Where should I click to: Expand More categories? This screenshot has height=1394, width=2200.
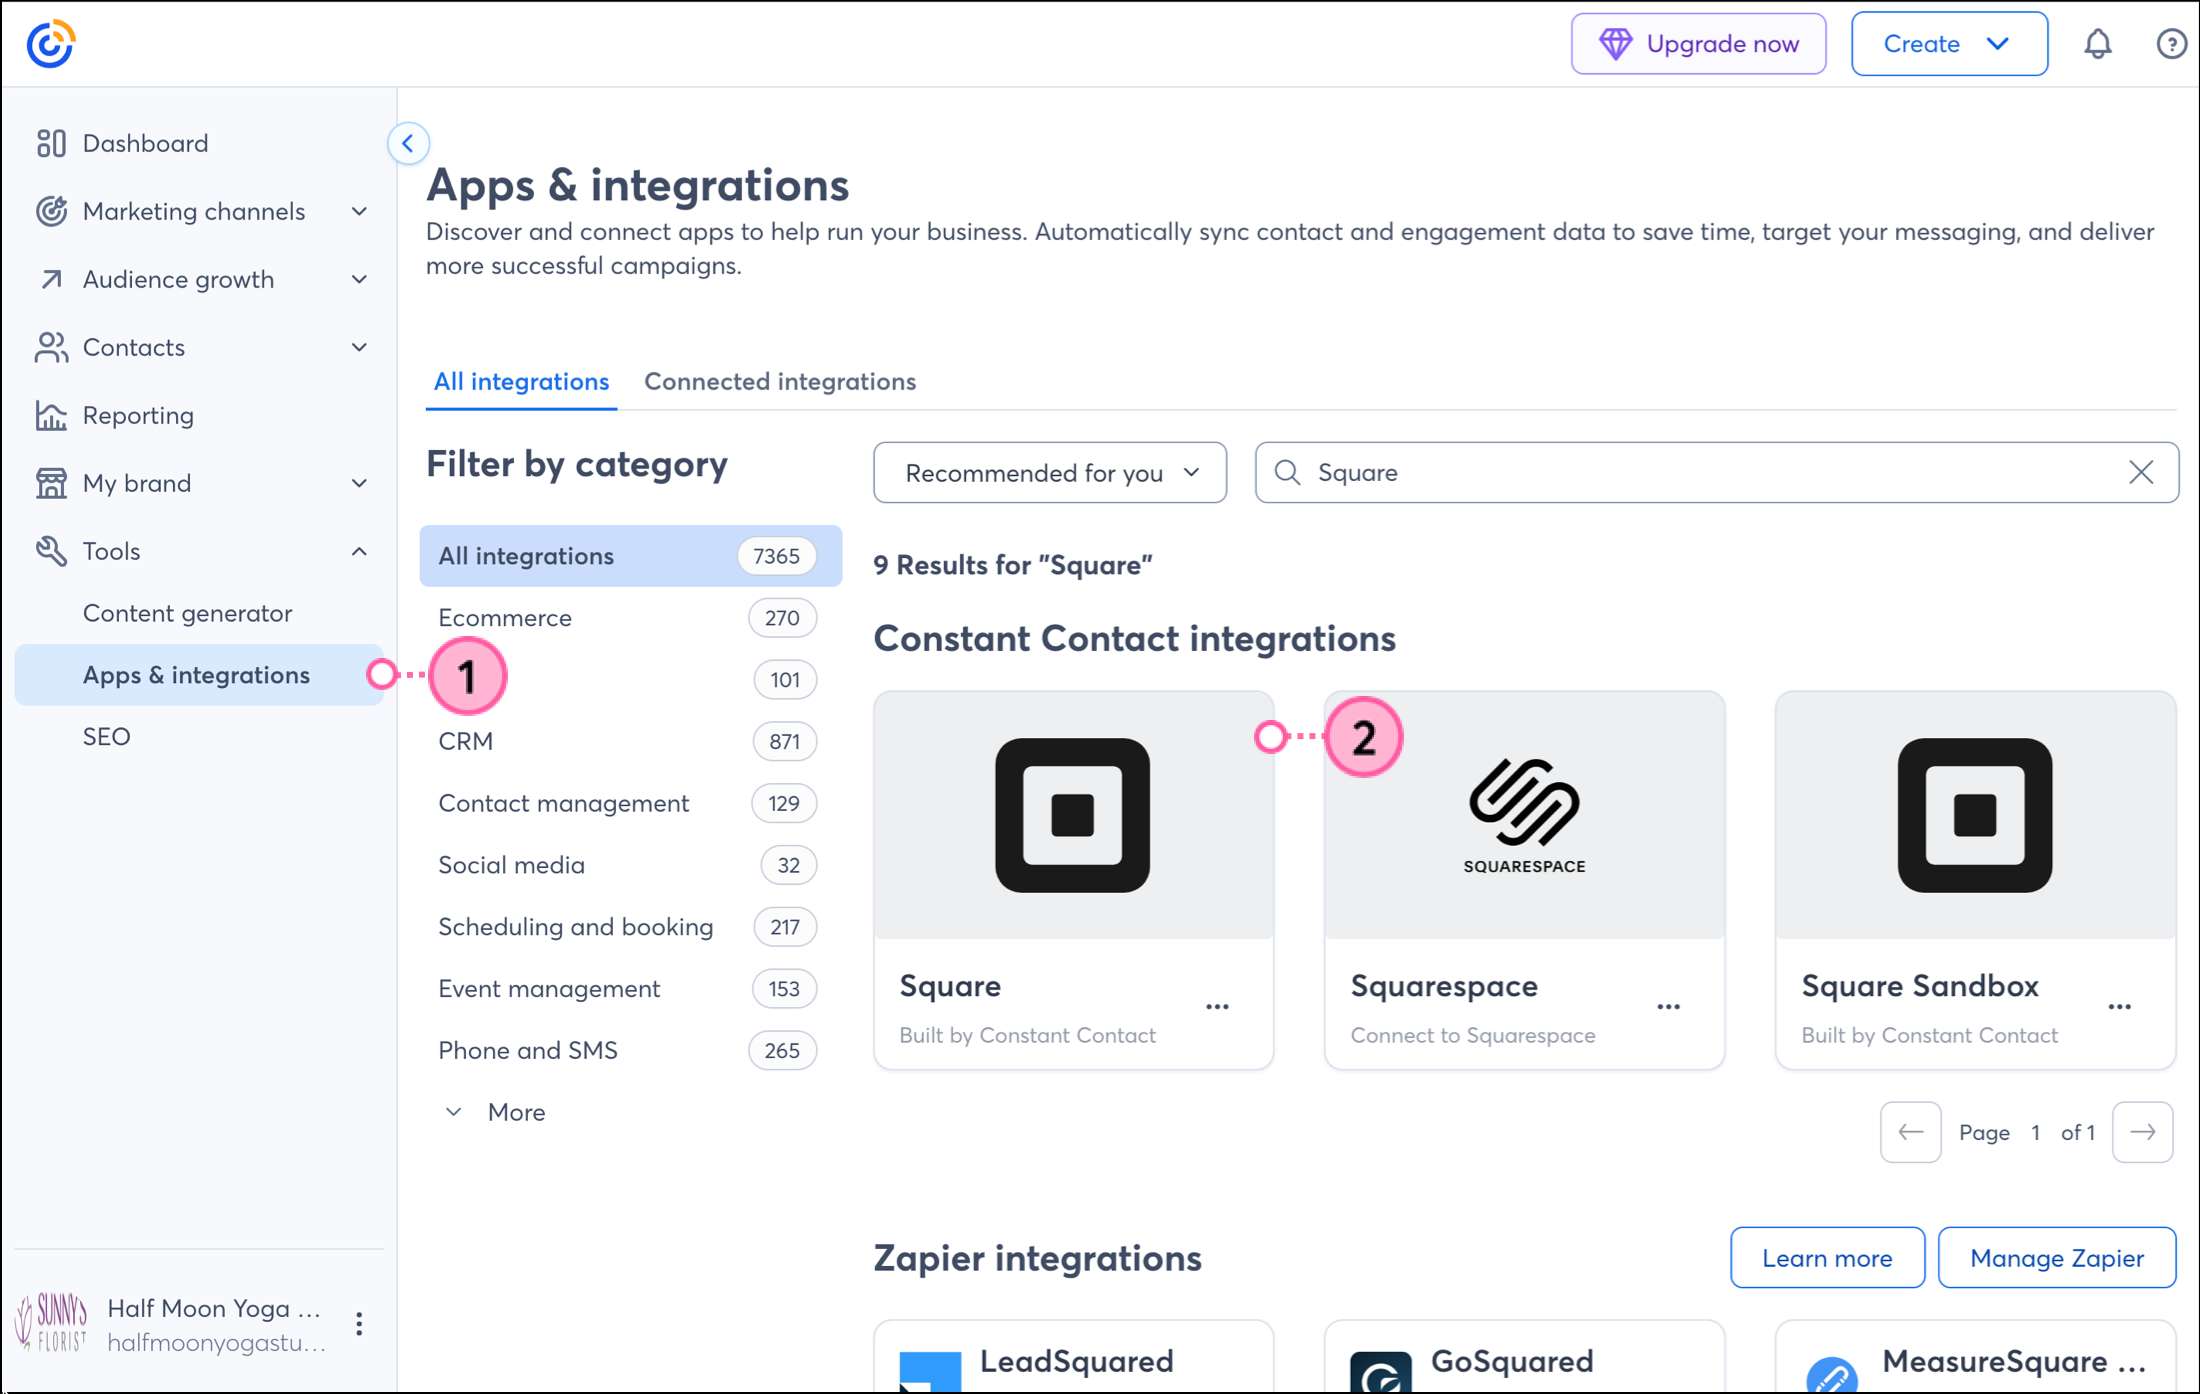coord(496,1112)
